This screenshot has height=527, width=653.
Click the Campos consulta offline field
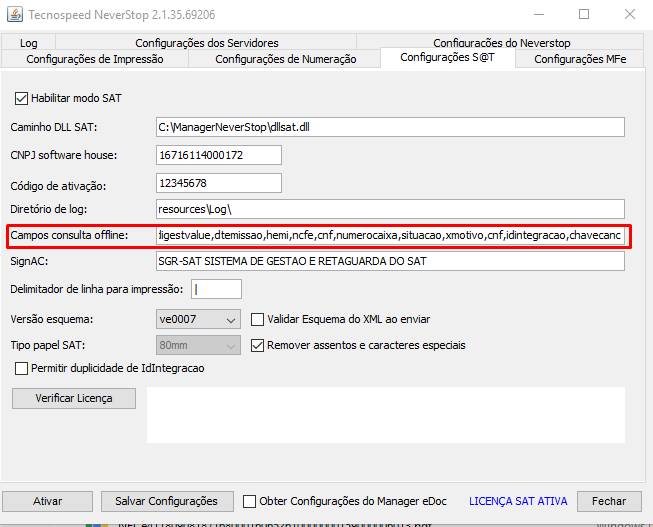390,235
